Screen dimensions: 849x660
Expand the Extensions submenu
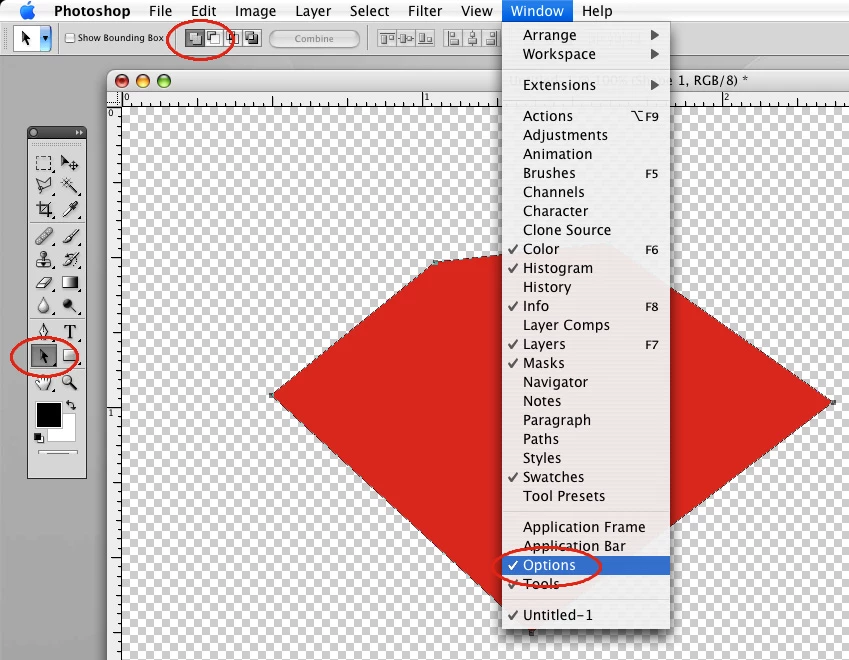tap(586, 85)
